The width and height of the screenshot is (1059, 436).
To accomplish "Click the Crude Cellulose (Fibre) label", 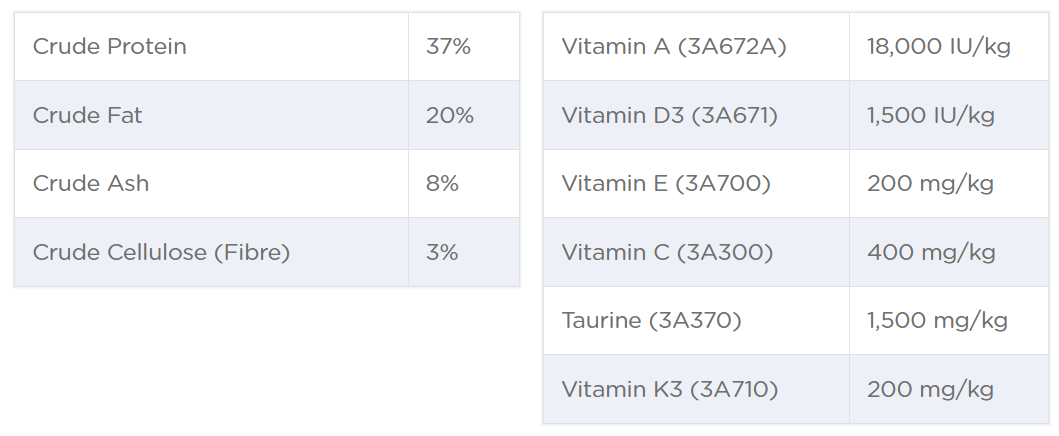I will pyautogui.click(x=161, y=252).
